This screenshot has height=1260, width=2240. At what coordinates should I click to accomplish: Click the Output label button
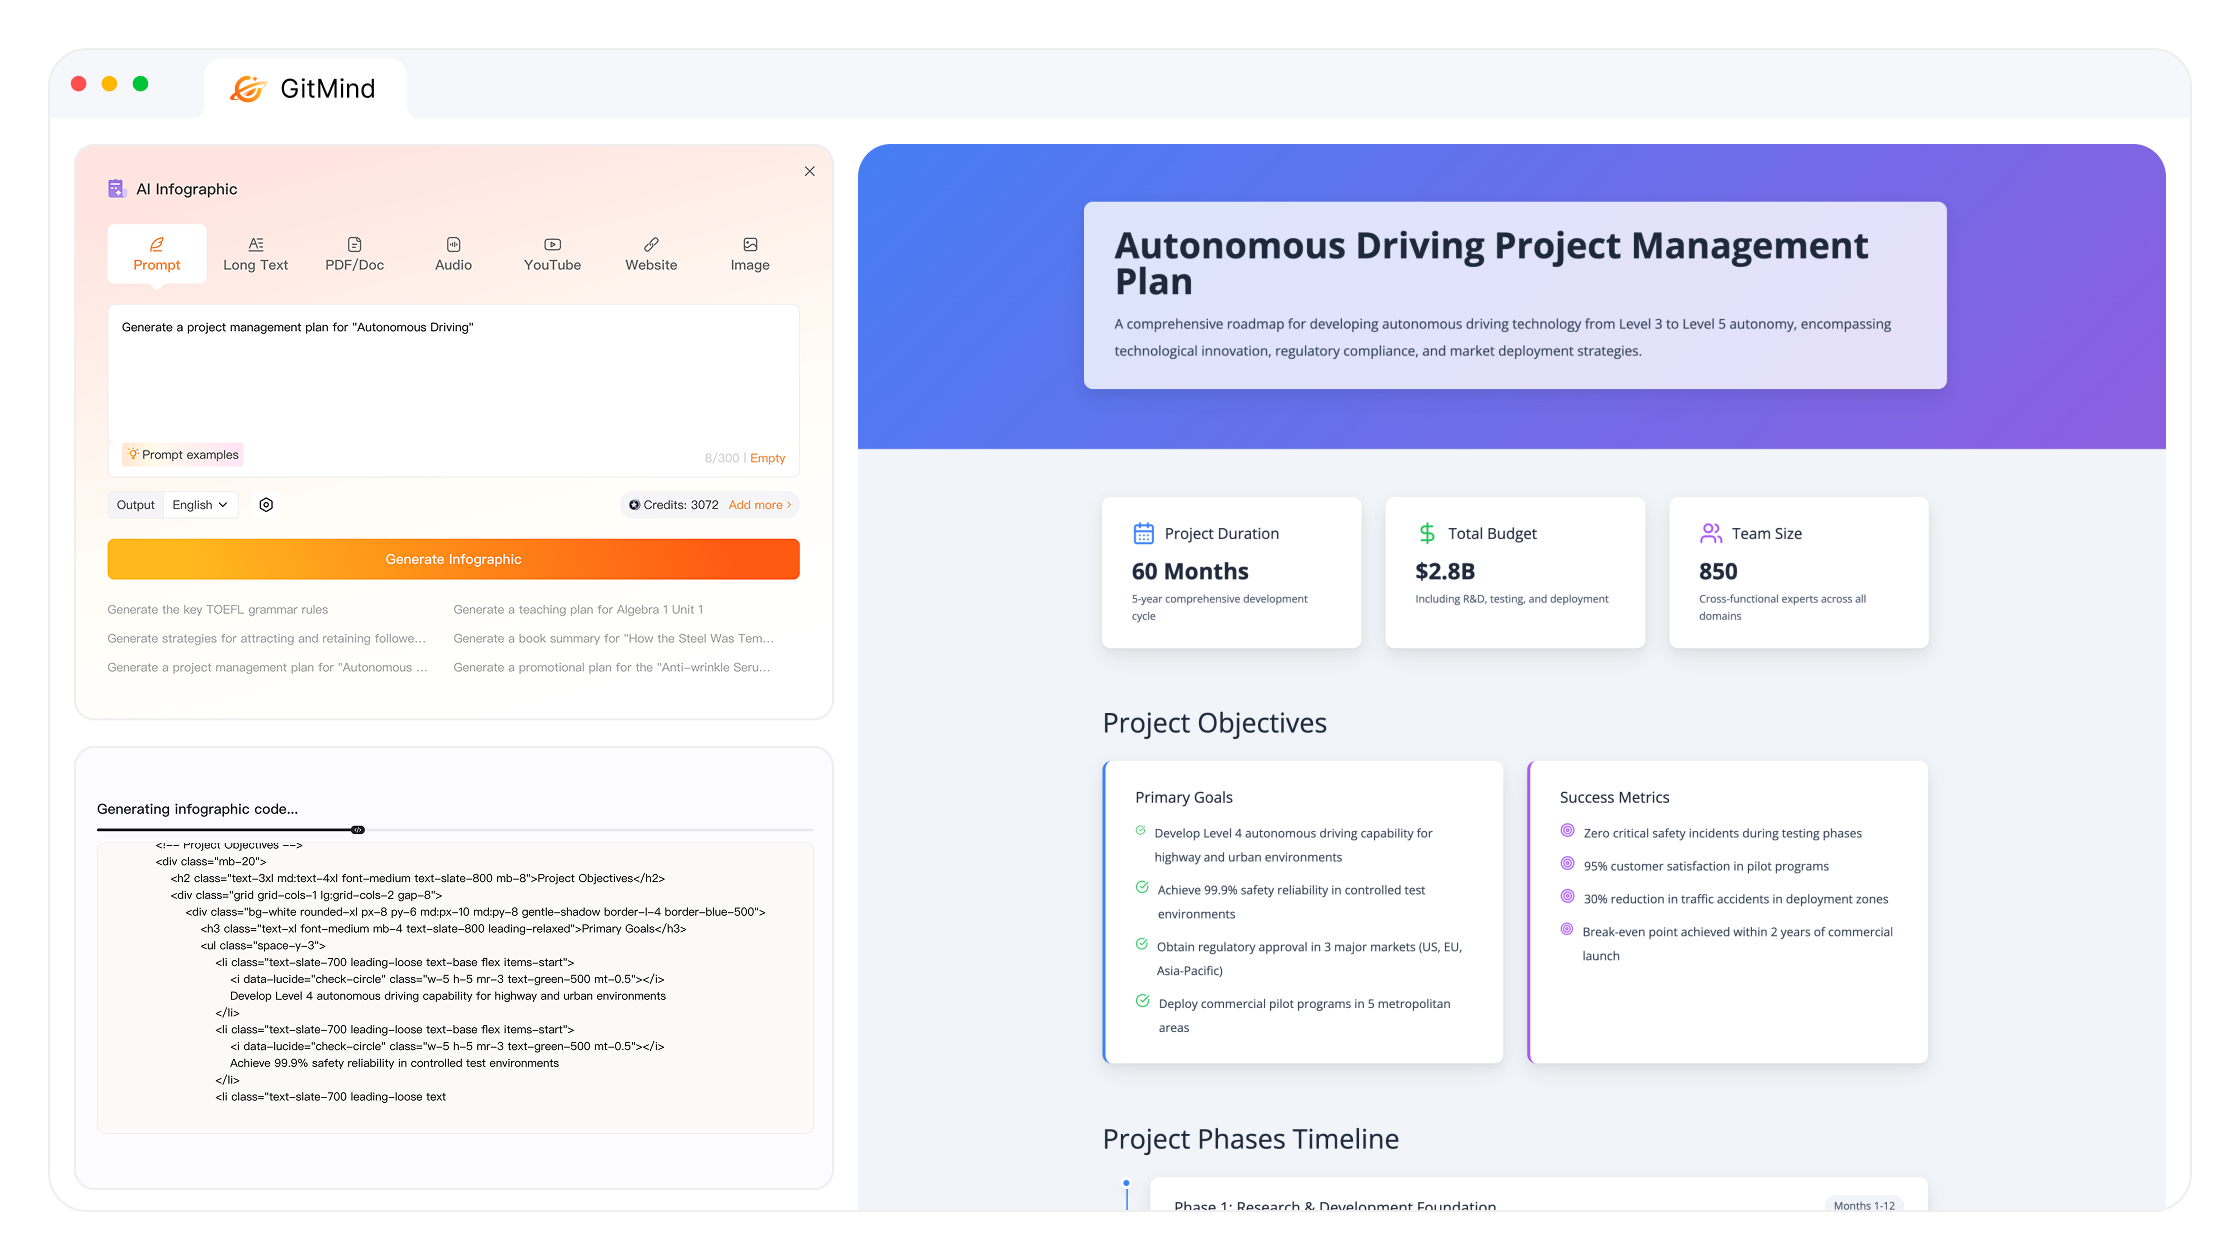point(136,505)
